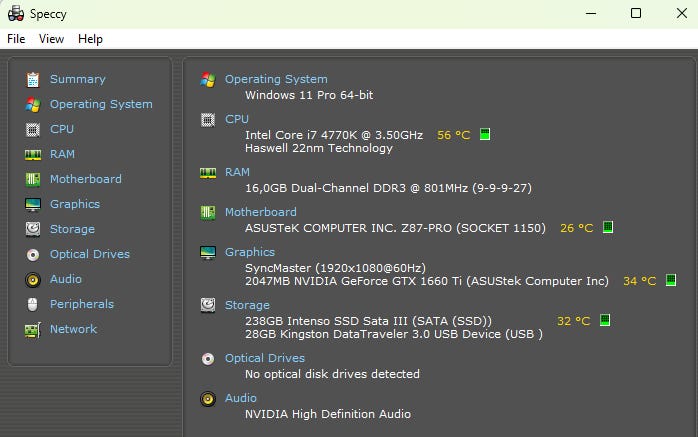Select Graphics in the sidebar list

(75, 204)
